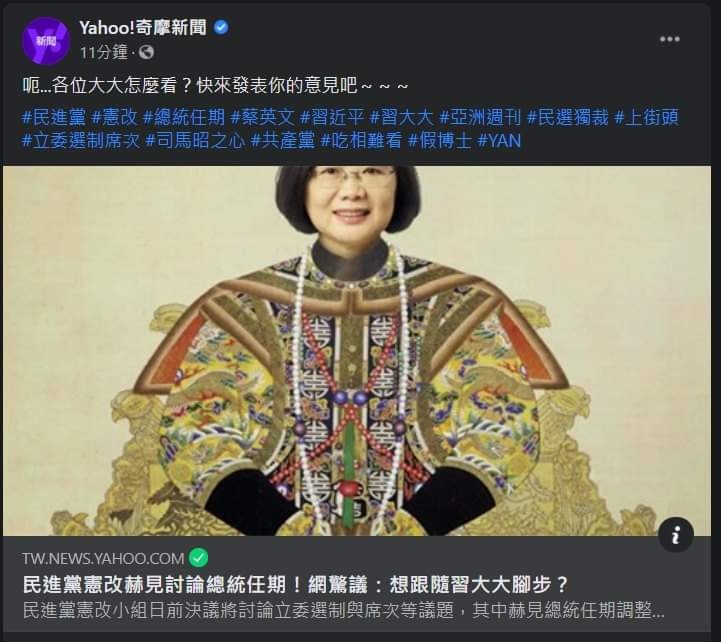Open the three-dot post options menu

click(x=670, y=39)
